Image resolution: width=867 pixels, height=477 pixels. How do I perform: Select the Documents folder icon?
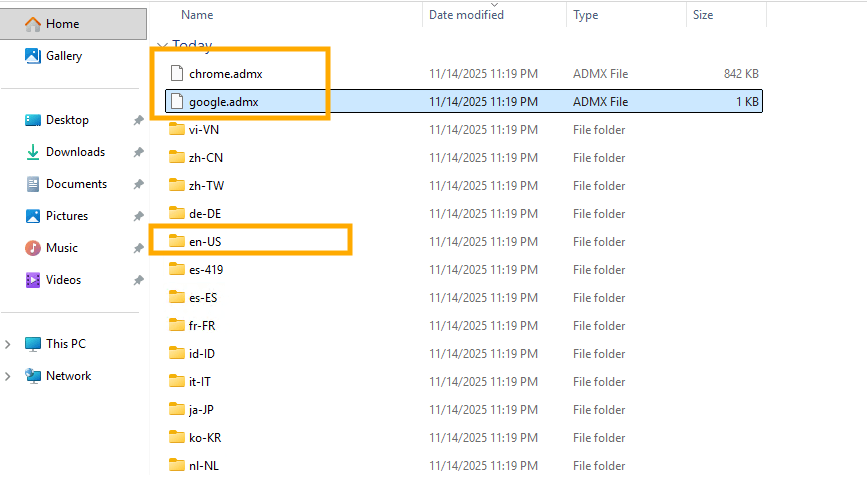32,184
